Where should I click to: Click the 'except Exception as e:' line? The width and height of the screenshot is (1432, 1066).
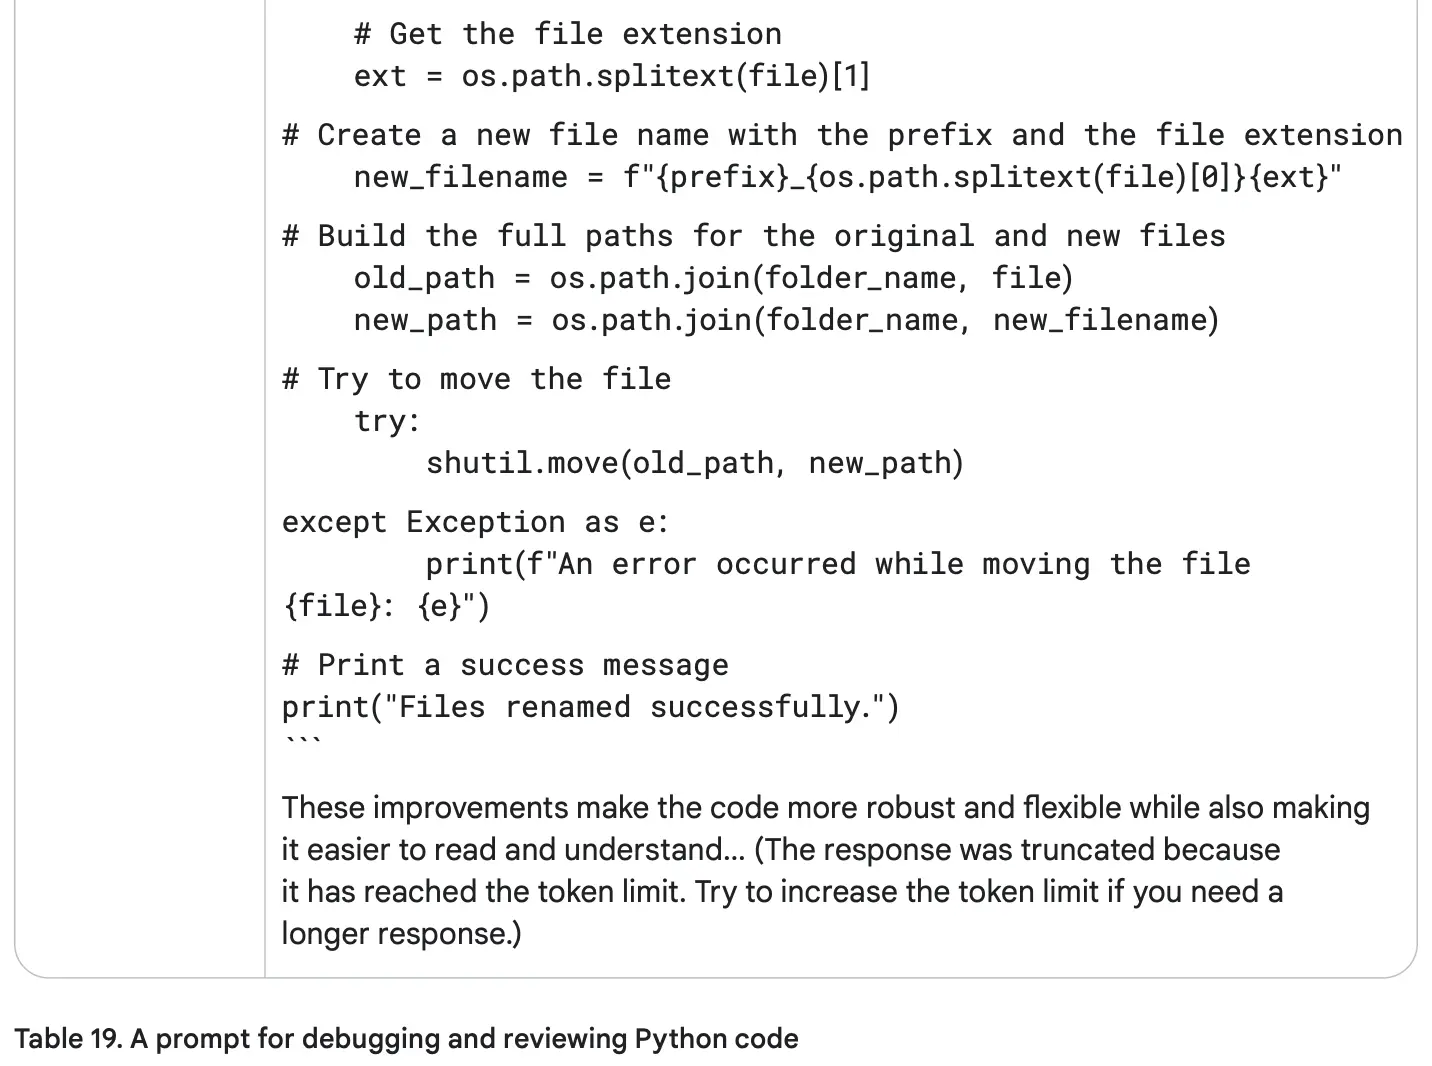tap(475, 522)
